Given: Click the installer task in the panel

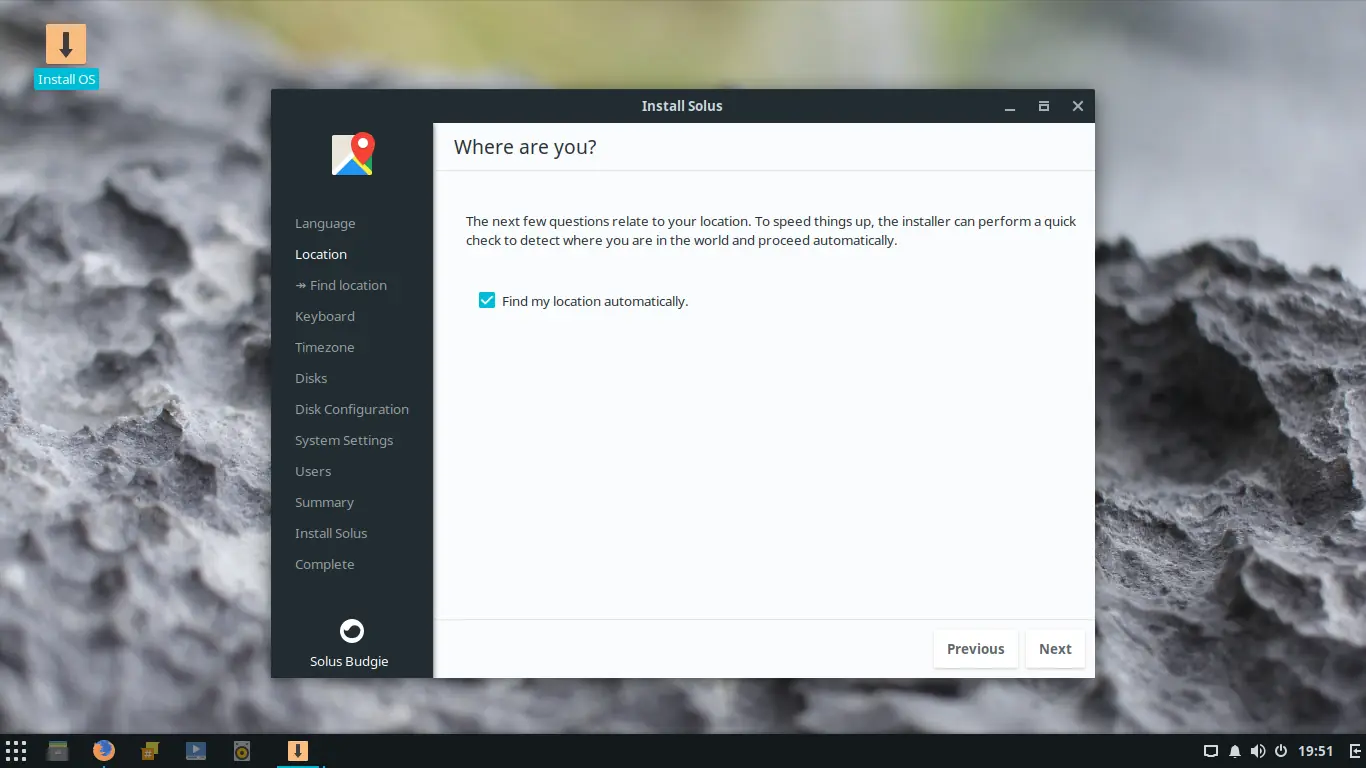Looking at the screenshot, I should (298, 751).
